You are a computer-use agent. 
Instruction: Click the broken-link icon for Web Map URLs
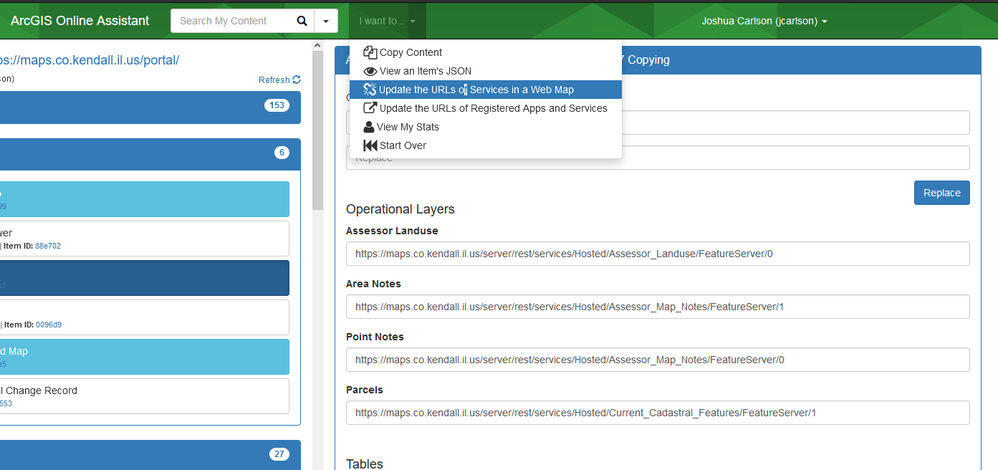[370, 90]
